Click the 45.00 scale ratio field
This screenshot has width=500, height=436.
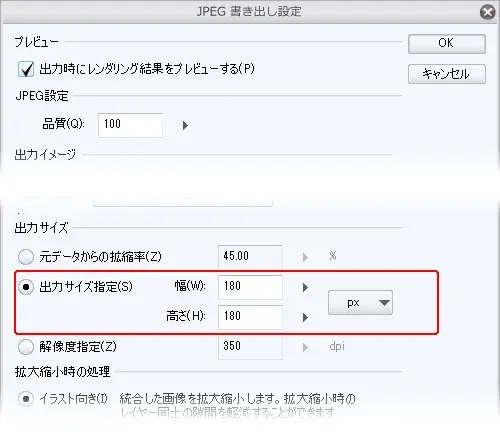[x=250, y=257]
